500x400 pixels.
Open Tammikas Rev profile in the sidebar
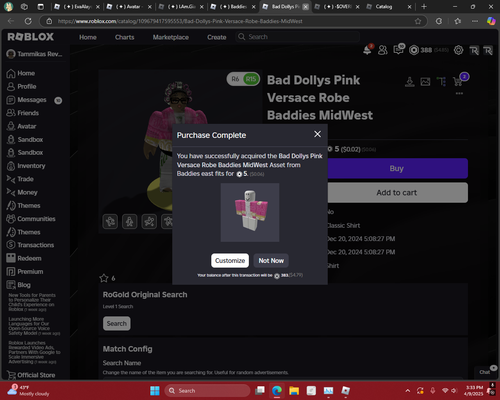pos(34,54)
